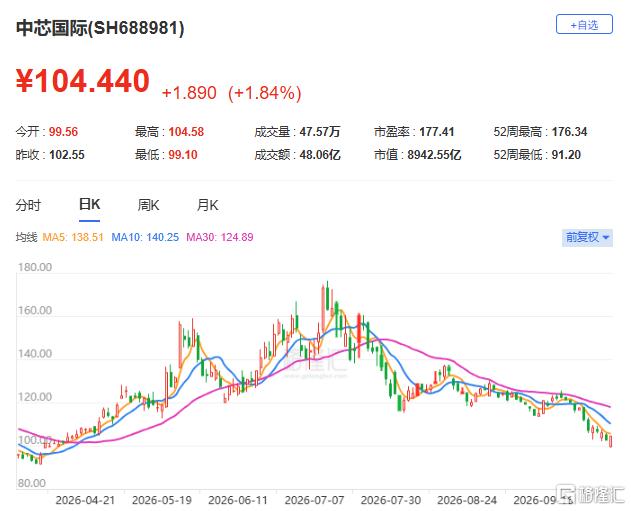
Task: Click the 180.00 y-axis label
Action: tap(35, 267)
